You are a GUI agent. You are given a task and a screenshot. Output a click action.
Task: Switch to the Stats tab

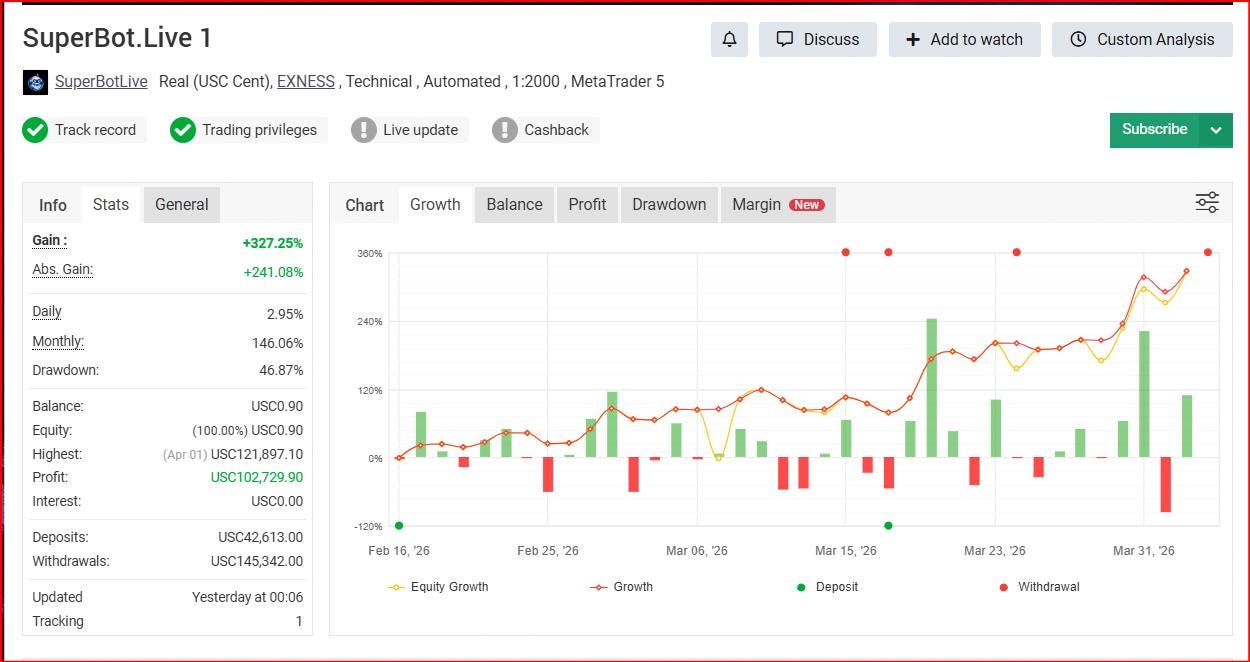tap(111, 204)
